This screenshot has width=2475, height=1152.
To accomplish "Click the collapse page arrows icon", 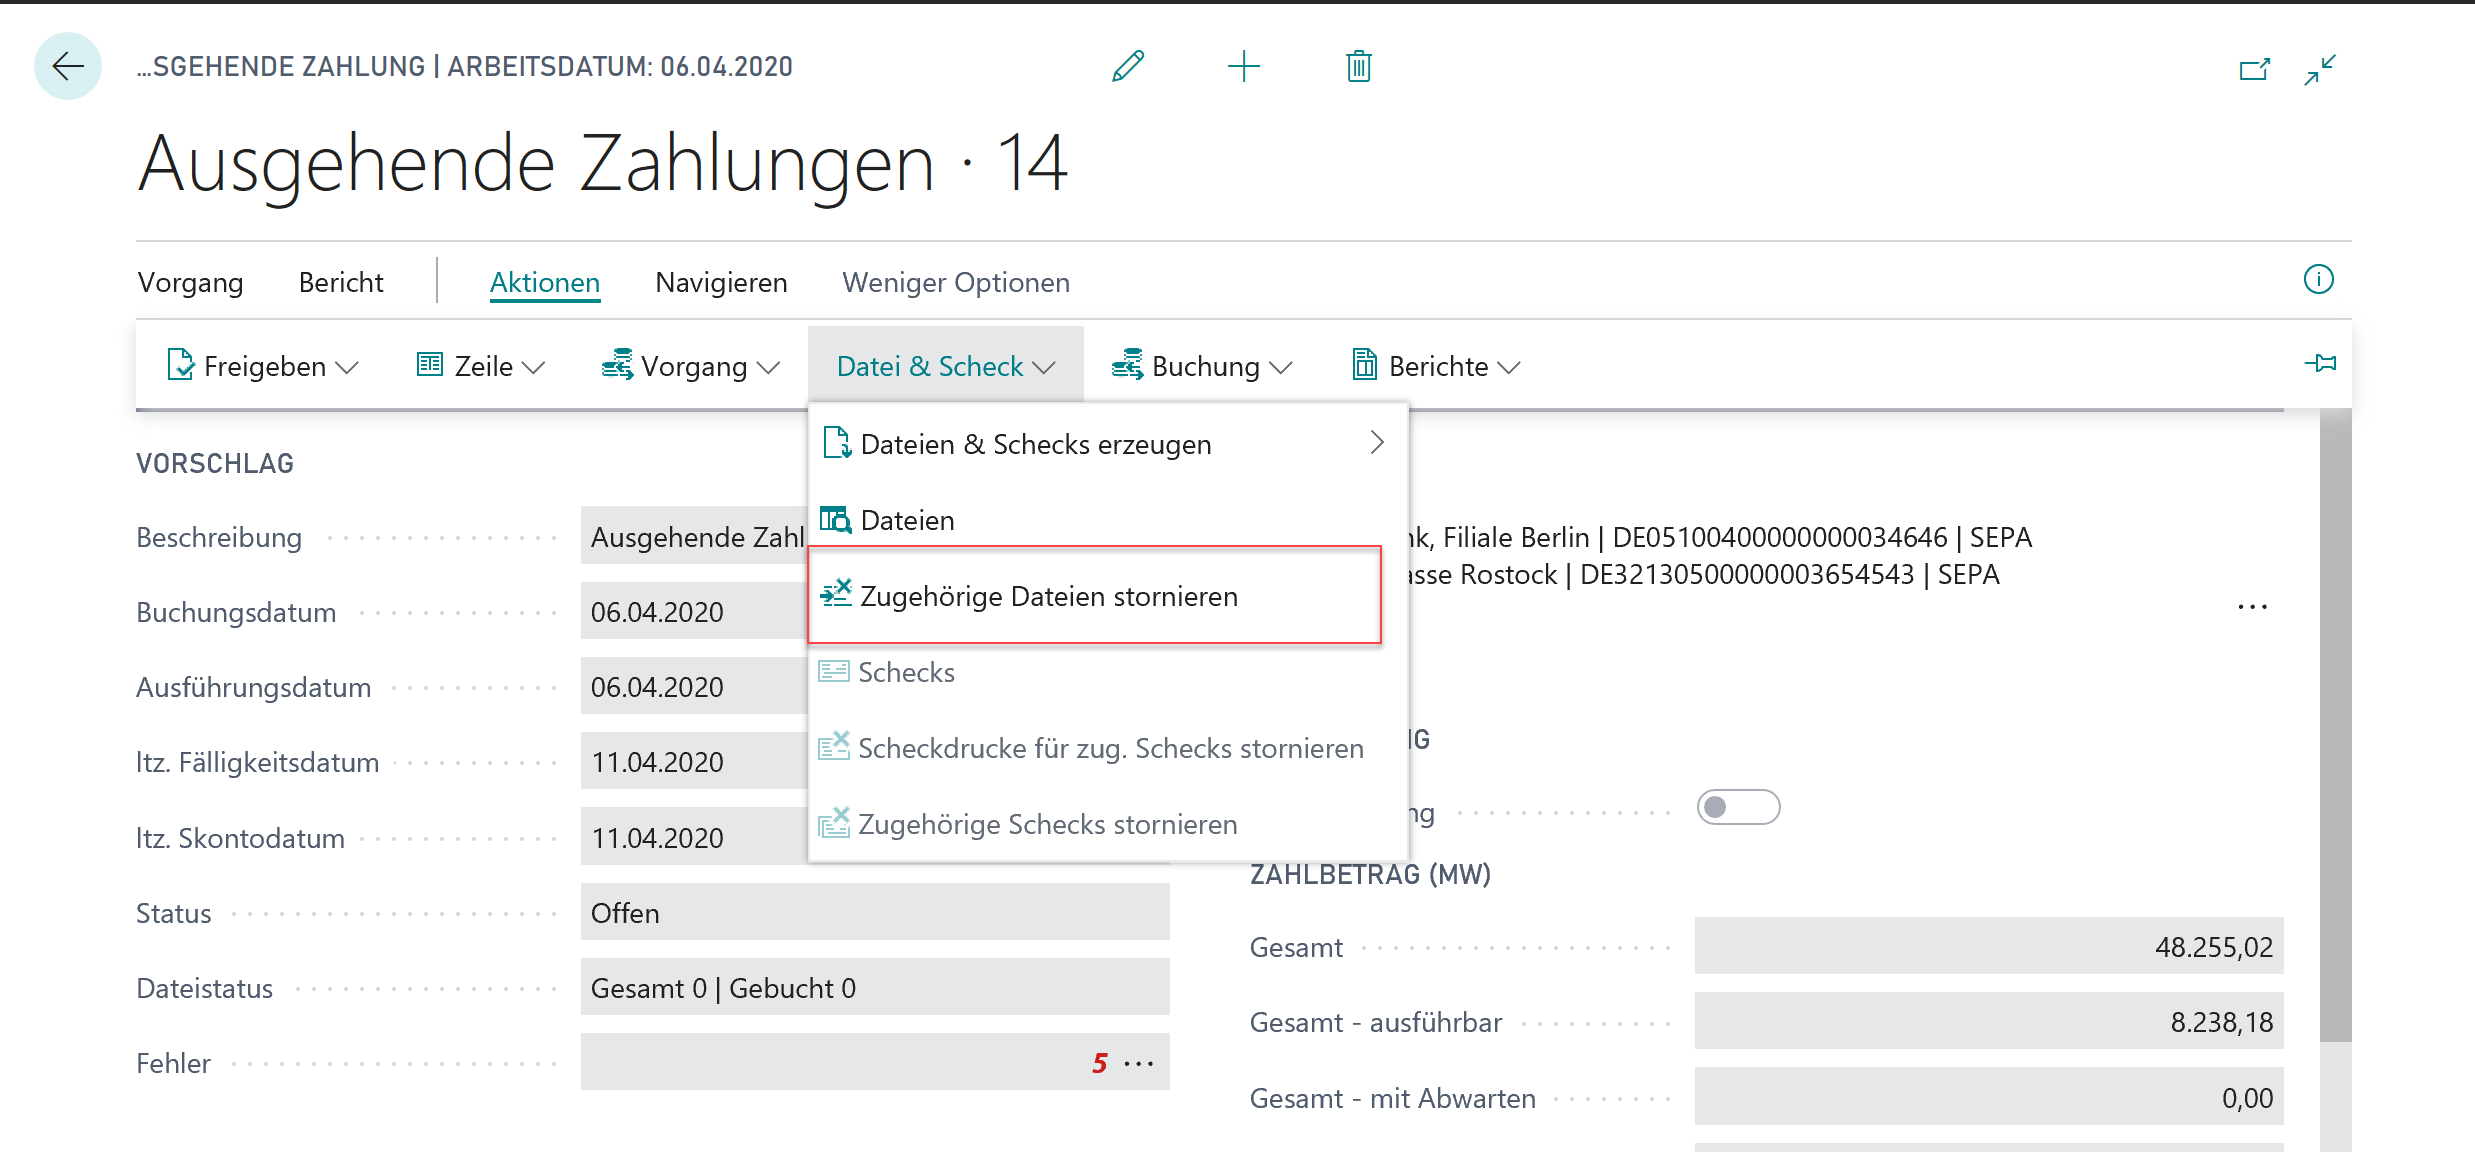I will (x=2320, y=69).
